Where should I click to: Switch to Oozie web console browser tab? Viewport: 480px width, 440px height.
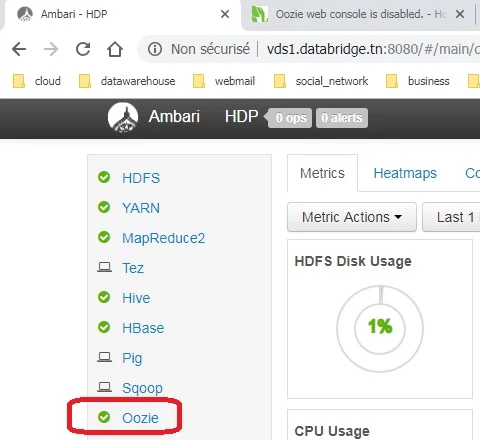click(x=358, y=14)
